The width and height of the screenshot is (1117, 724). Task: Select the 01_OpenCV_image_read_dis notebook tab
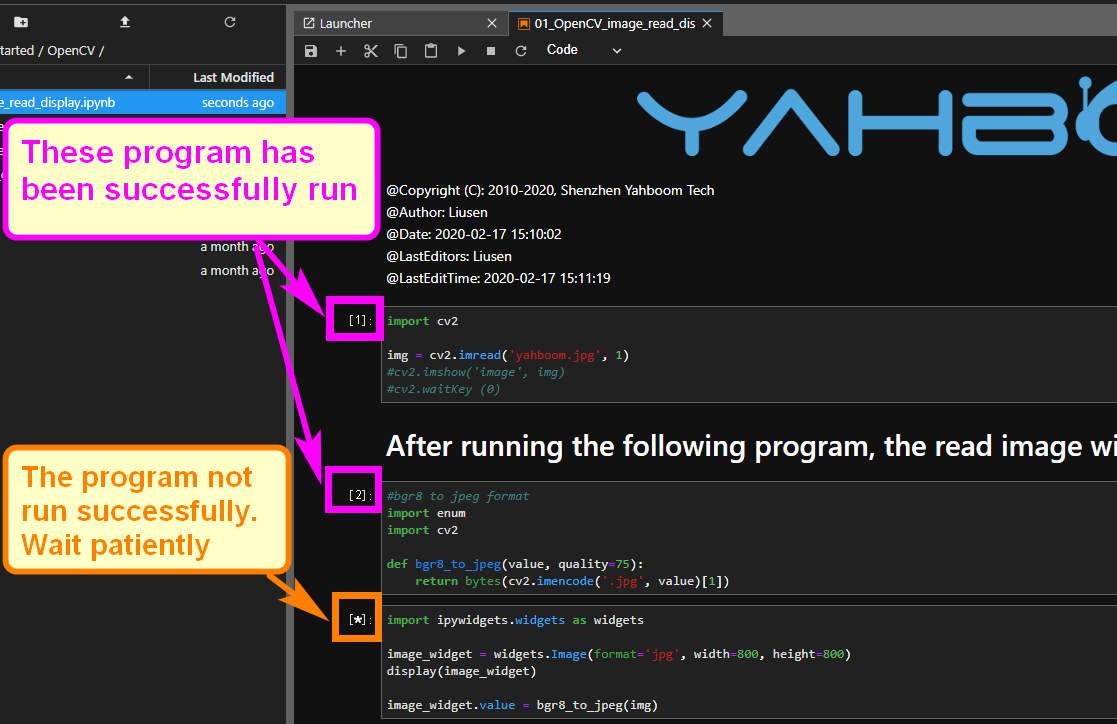coord(606,23)
